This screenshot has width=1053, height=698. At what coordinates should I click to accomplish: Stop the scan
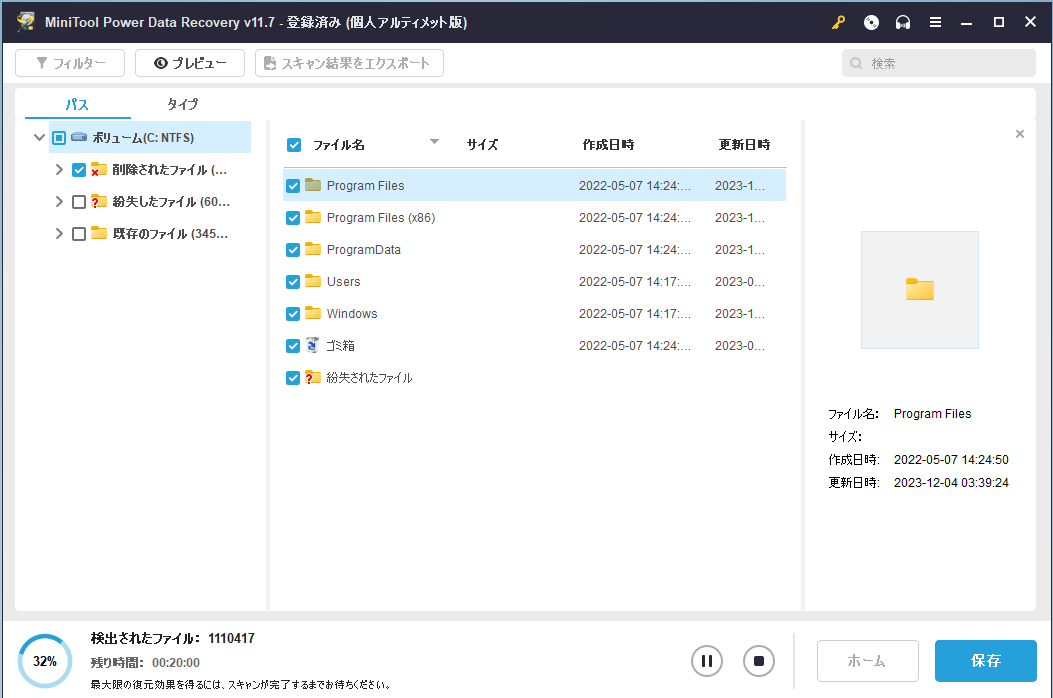point(759,661)
